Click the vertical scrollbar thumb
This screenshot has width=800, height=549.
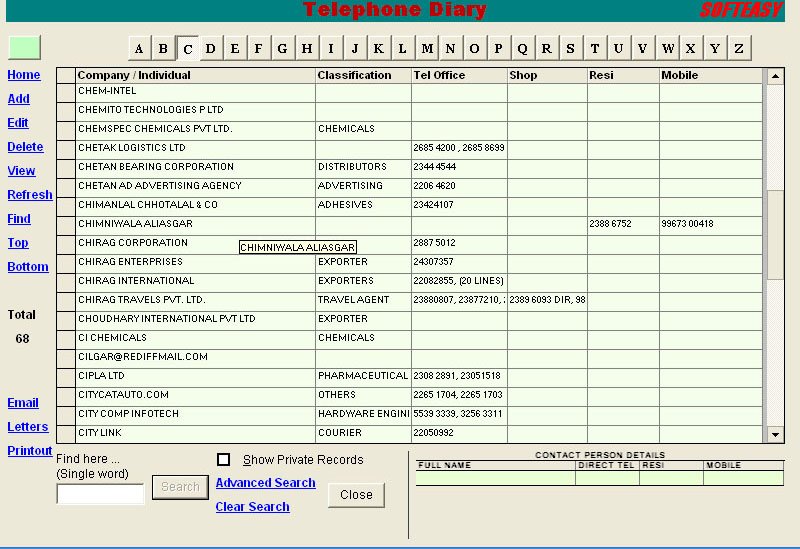pos(775,235)
